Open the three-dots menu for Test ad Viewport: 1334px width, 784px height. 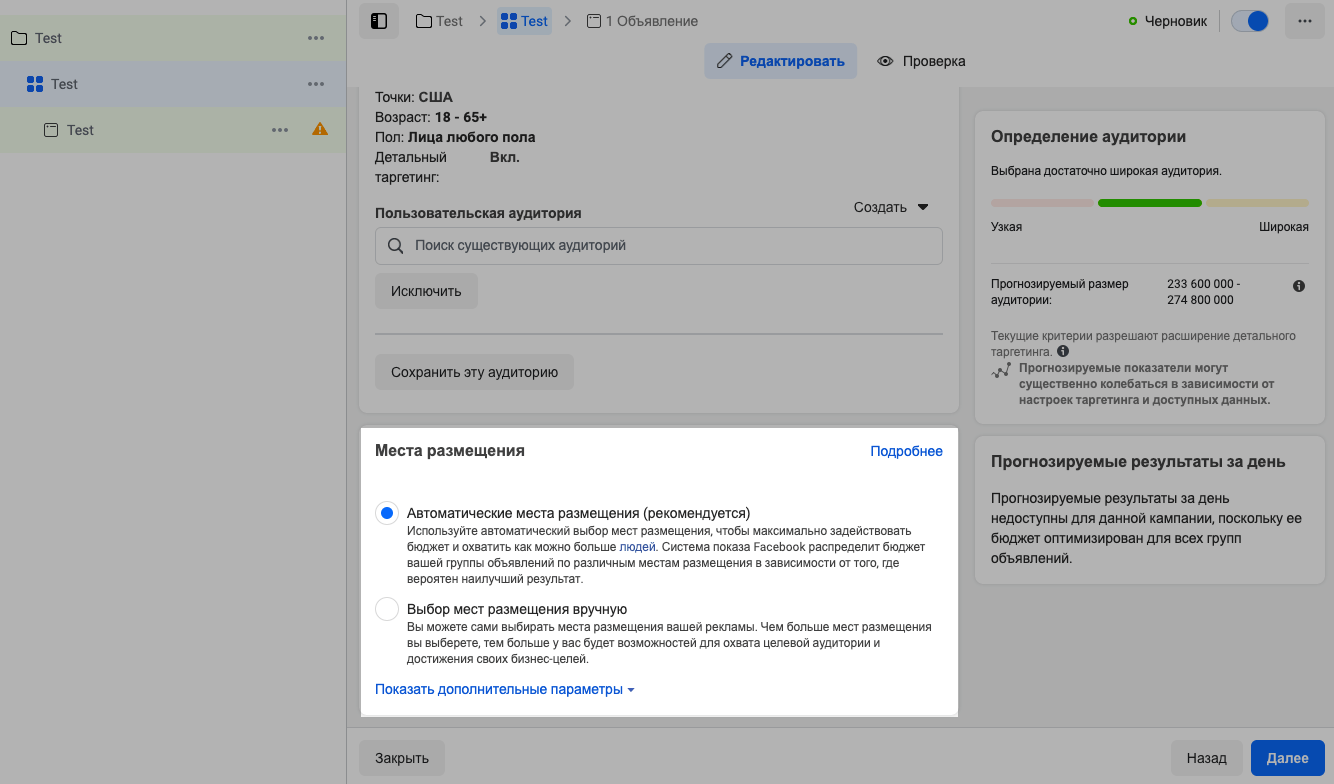coord(280,130)
